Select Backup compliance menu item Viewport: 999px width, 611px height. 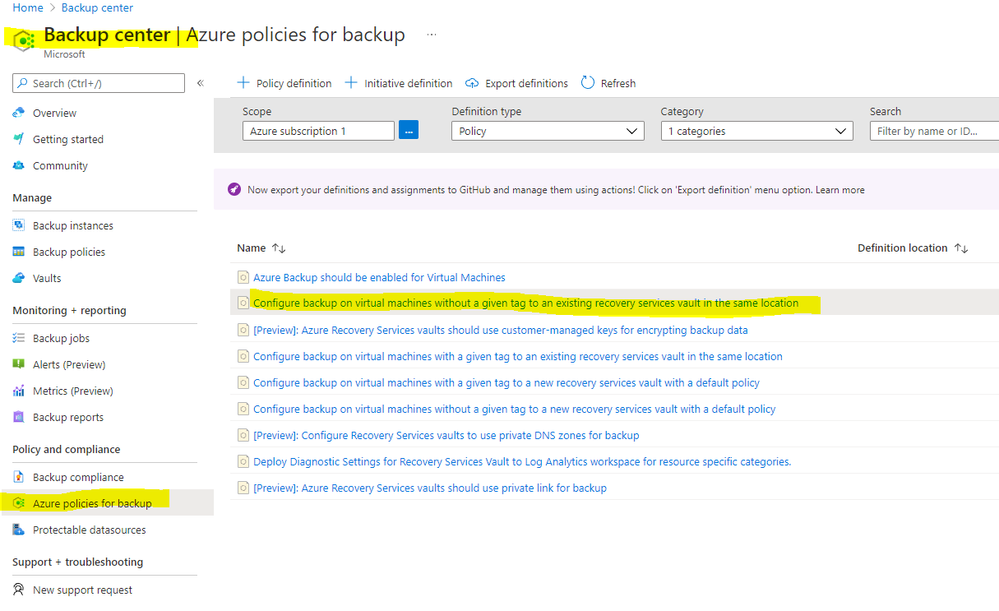click(78, 477)
